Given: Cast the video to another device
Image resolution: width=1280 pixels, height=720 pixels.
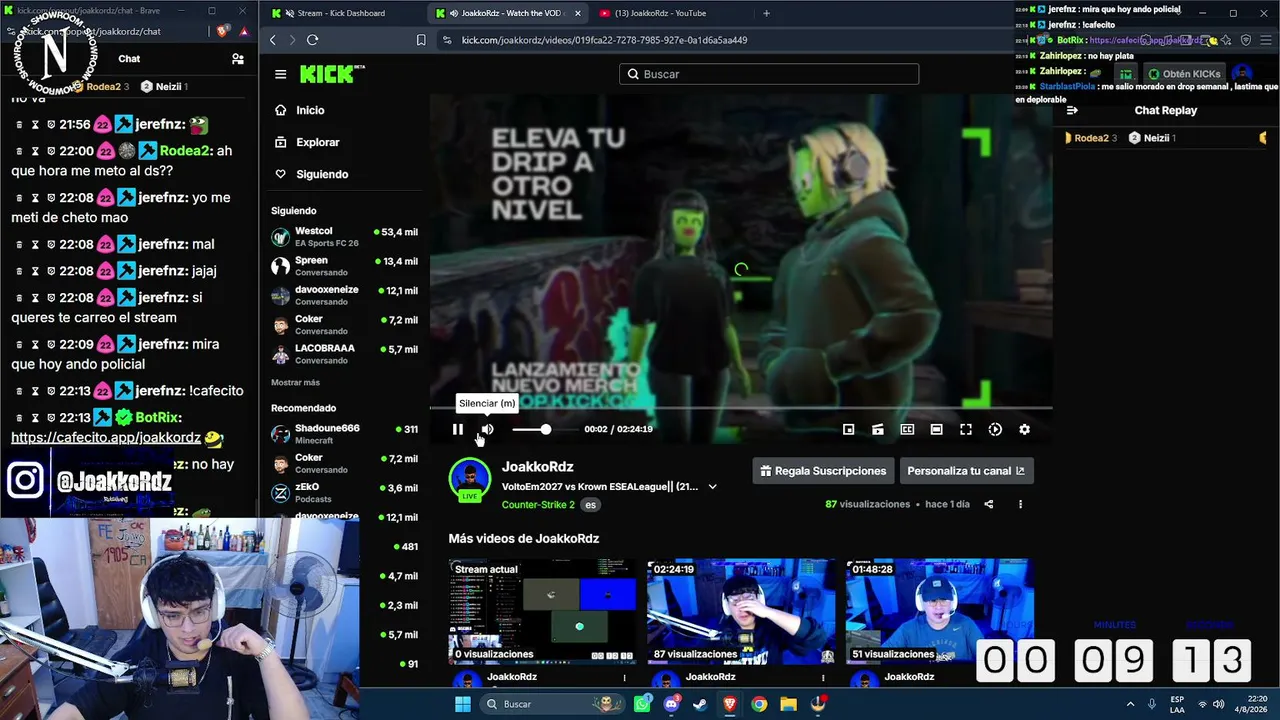Looking at the screenshot, I should pos(878,429).
